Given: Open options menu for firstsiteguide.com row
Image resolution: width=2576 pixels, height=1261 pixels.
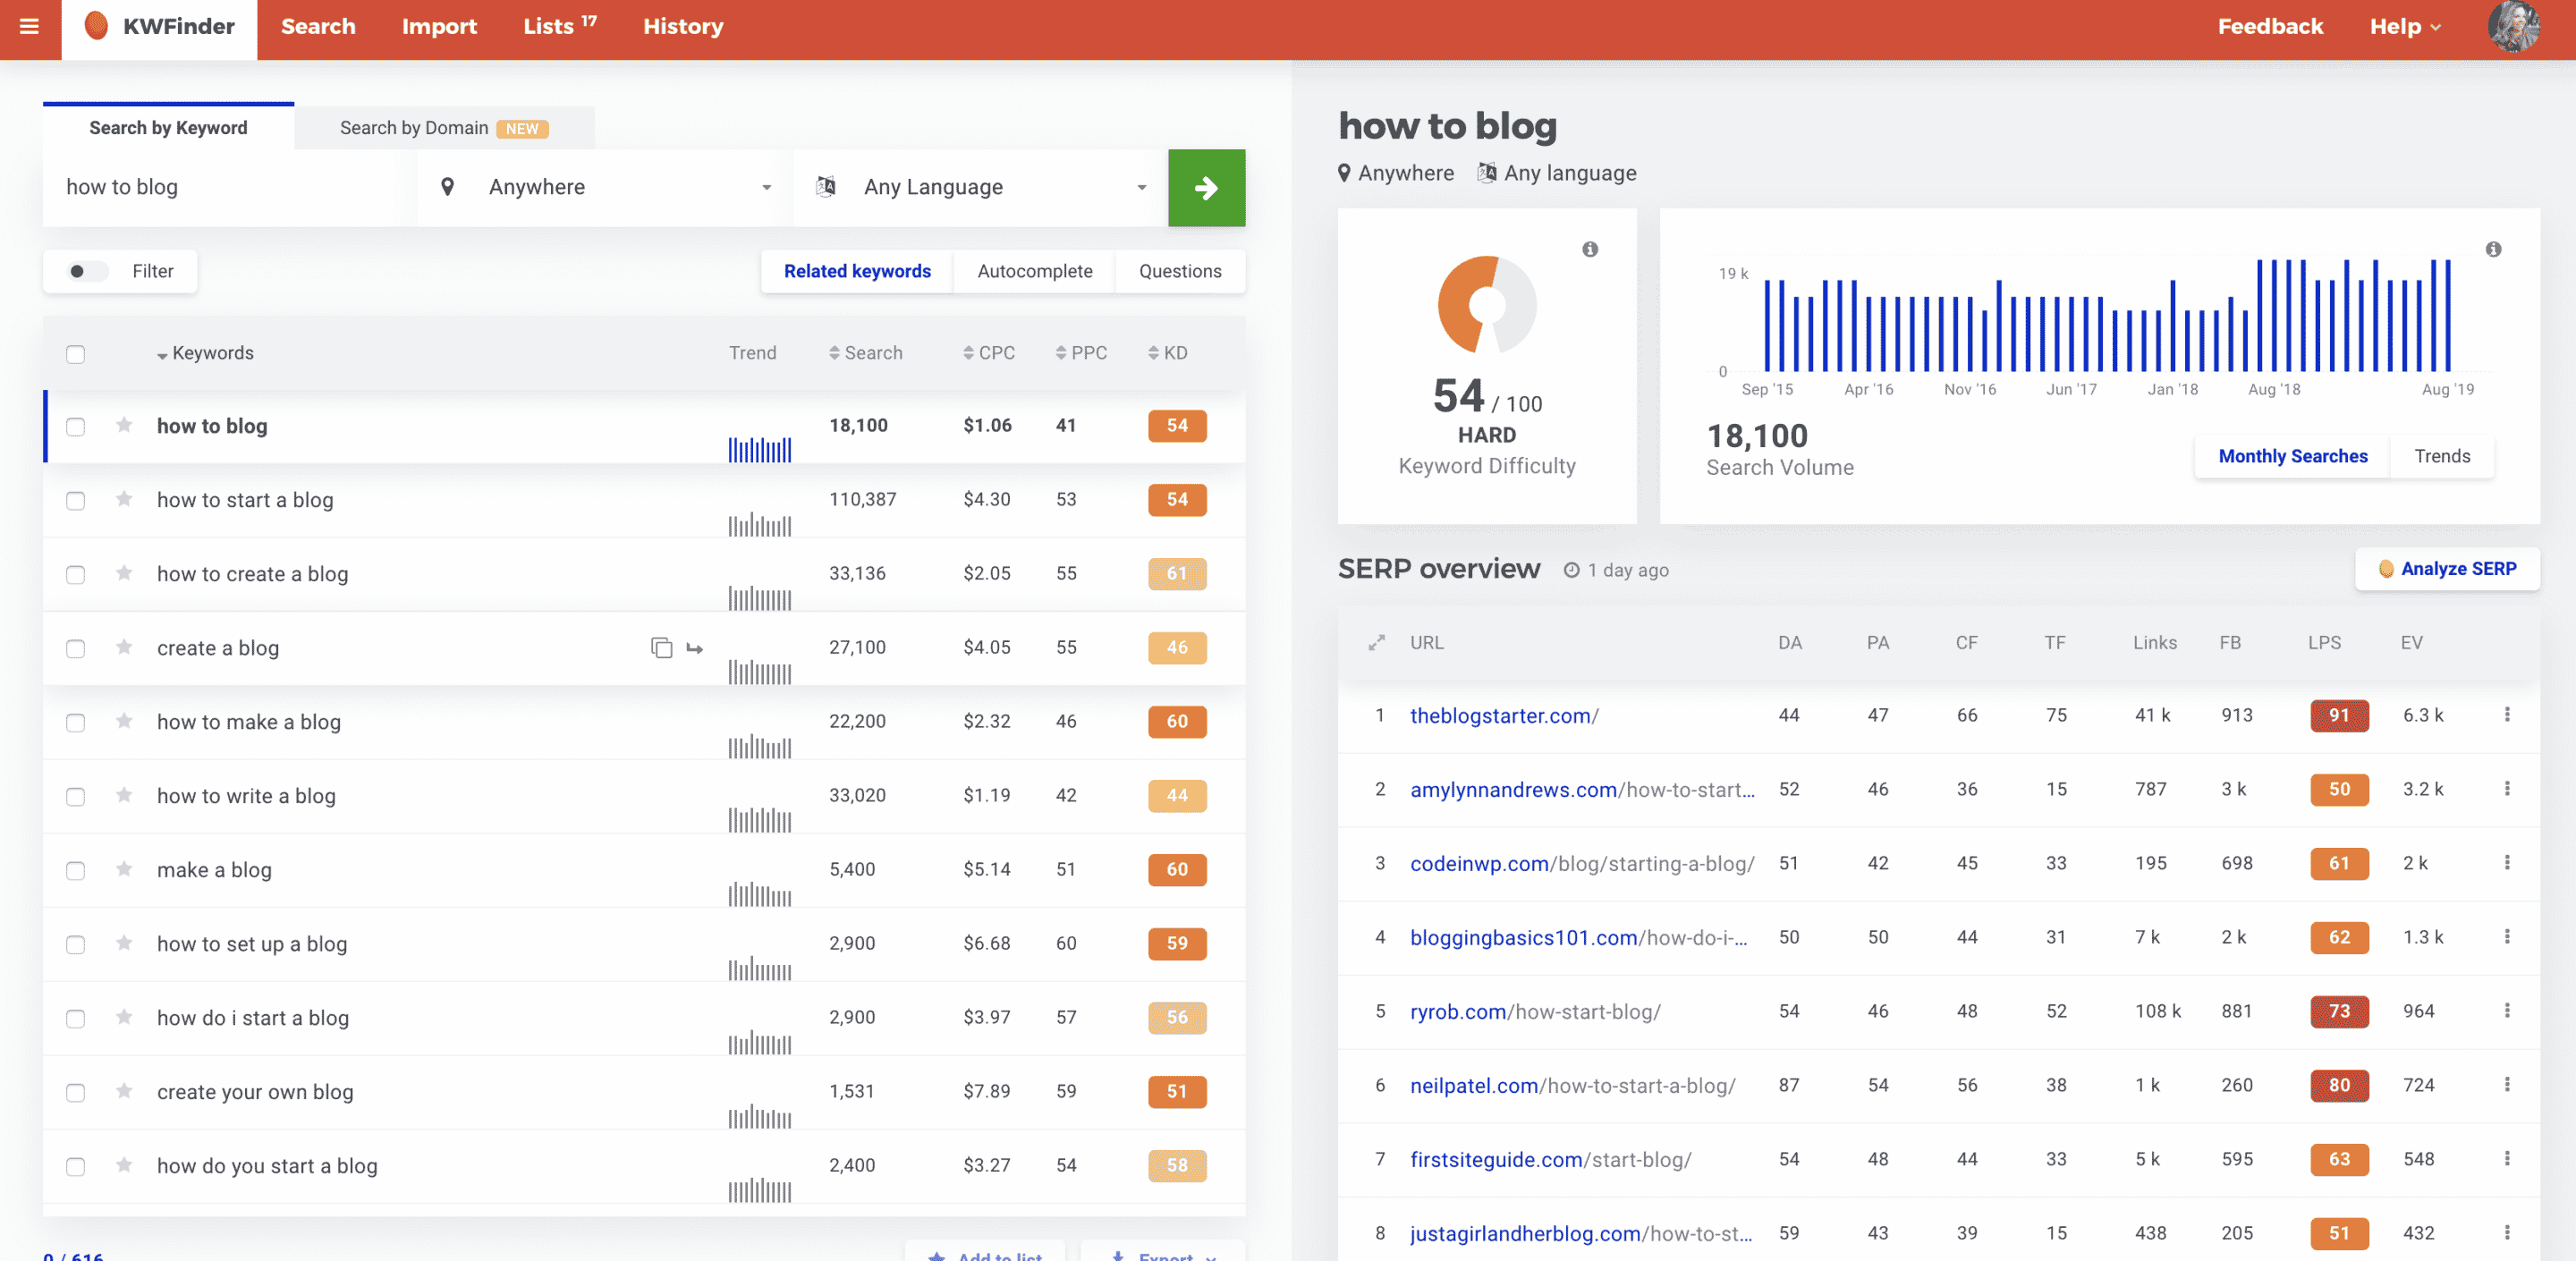Looking at the screenshot, I should (x=2507, y=1159).
